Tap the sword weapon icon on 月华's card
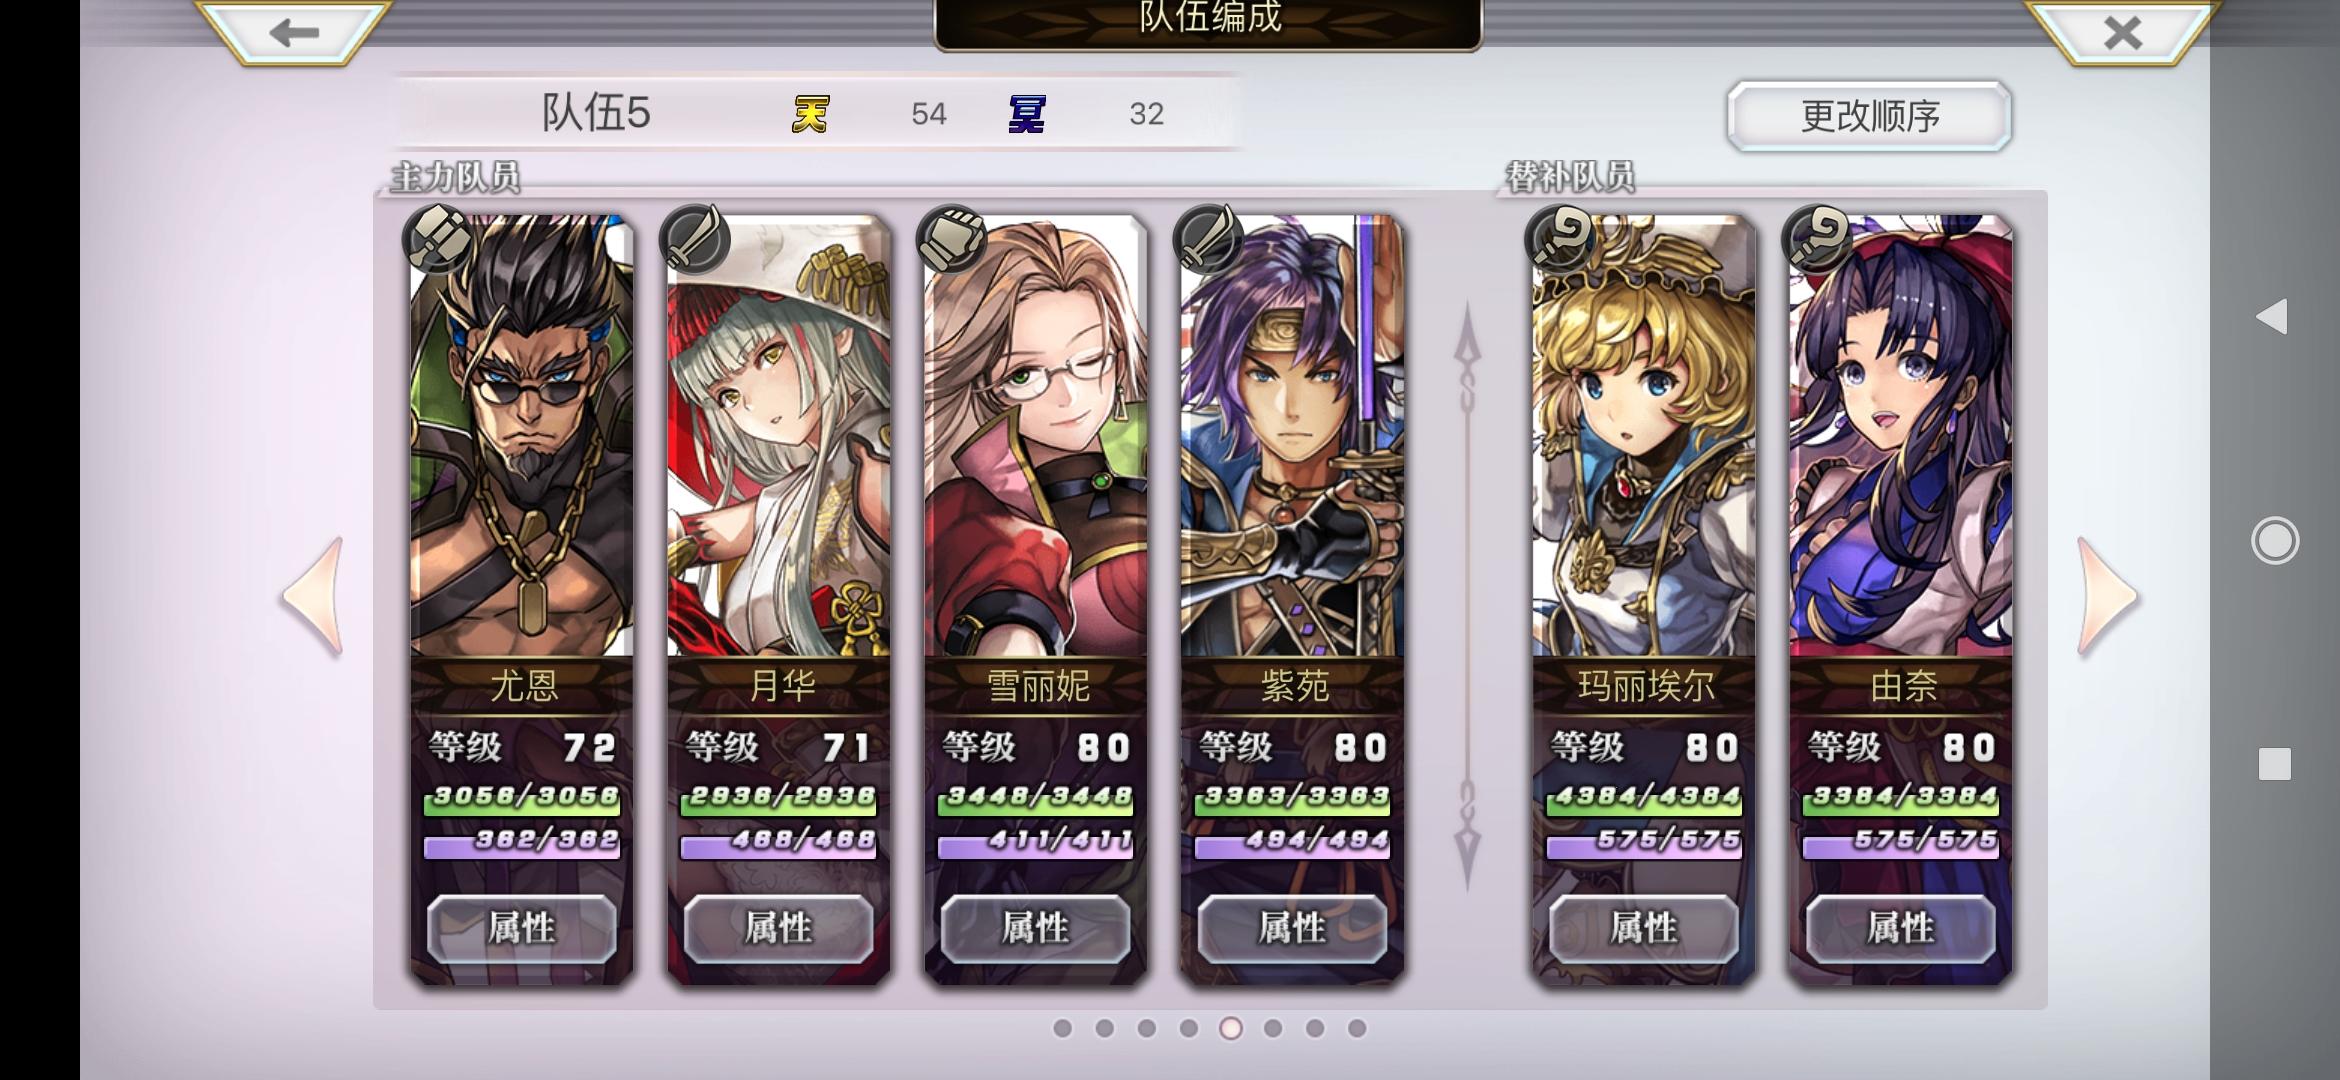 click(694, 240)
